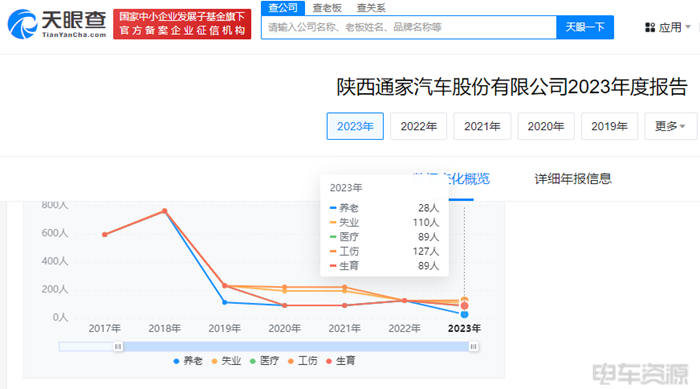
Task: Click the blue 养老 2023 data point
Action: (x=464, y=314)
